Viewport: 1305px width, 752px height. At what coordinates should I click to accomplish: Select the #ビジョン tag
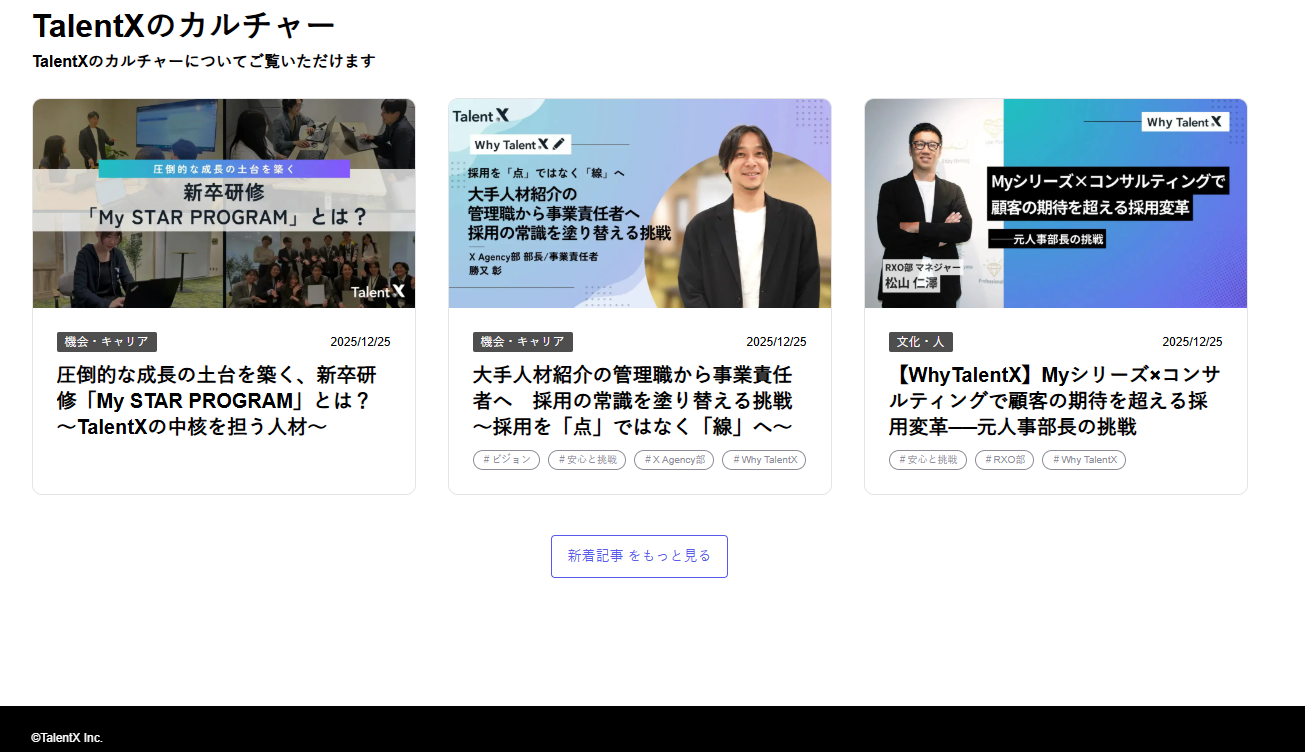(506, 460)
